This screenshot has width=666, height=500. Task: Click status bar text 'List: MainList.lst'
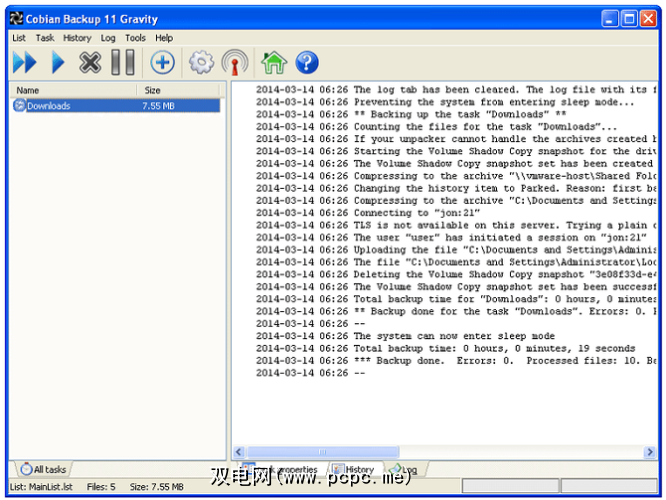(x=41, y=487)
